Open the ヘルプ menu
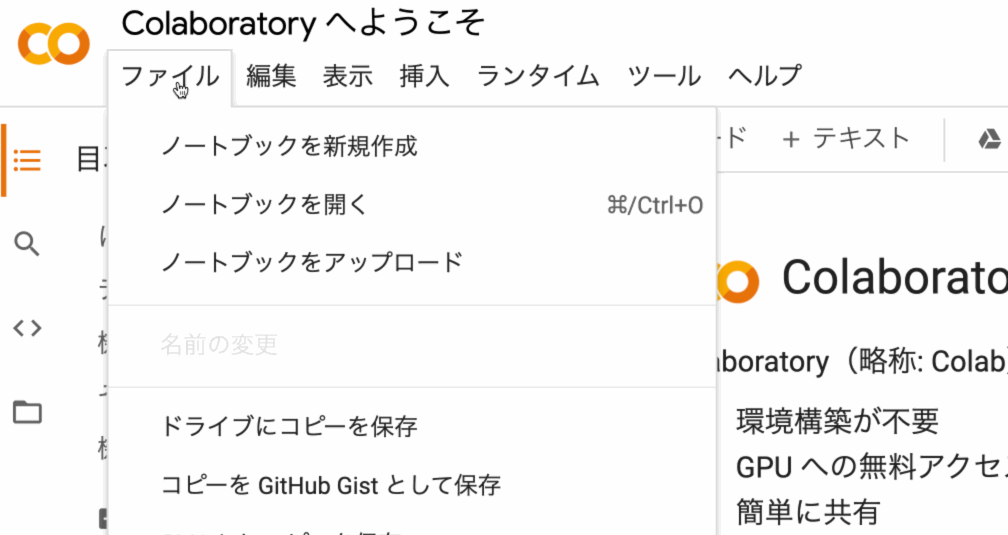 (x=764, y=76)
